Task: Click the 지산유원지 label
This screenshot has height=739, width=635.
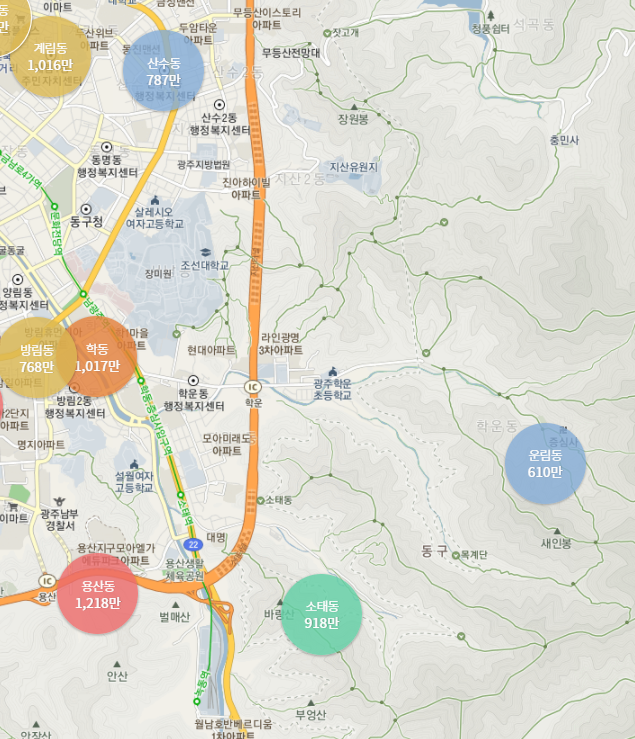Action: click(353, 167)
